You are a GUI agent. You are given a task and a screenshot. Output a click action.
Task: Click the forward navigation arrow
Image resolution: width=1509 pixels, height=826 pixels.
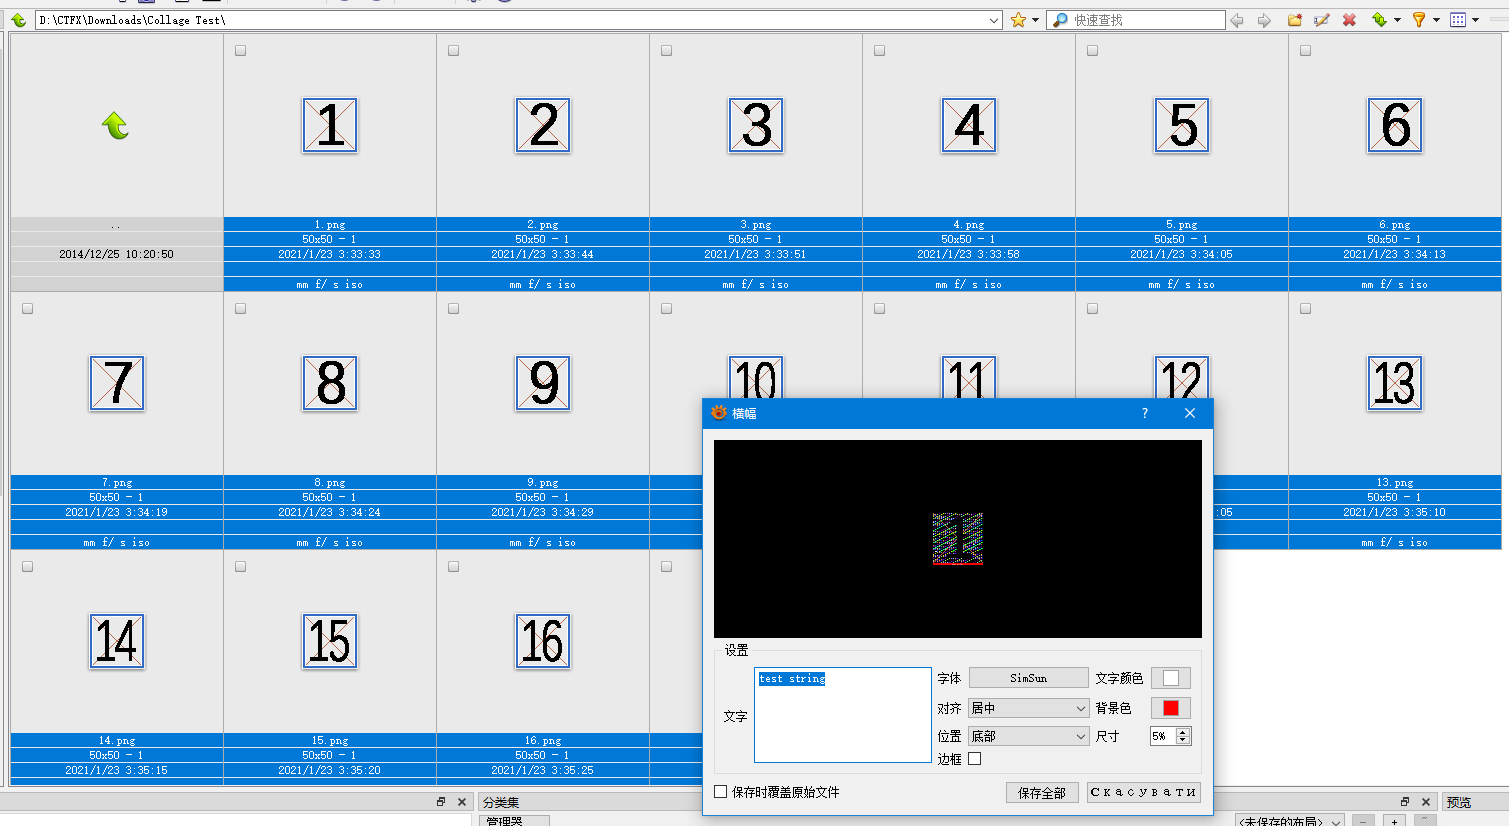coord(1264,20)
